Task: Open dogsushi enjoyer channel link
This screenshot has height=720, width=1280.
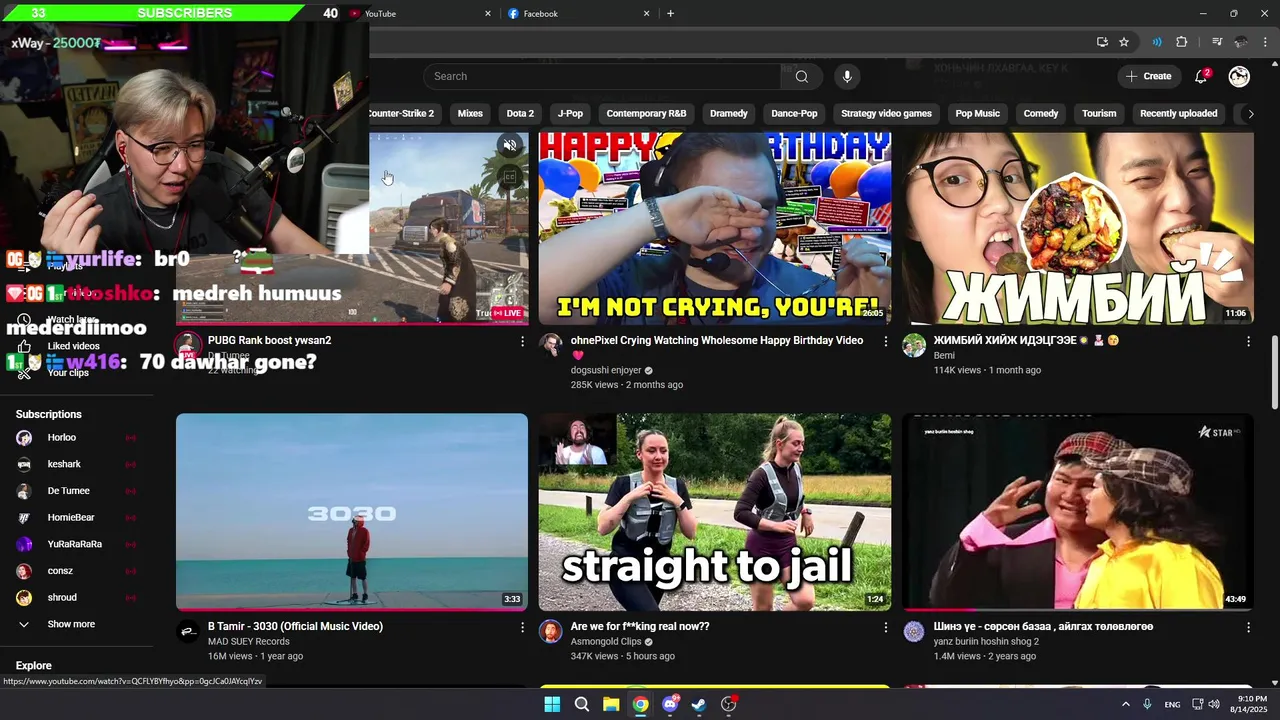Action: coord(606,370)
